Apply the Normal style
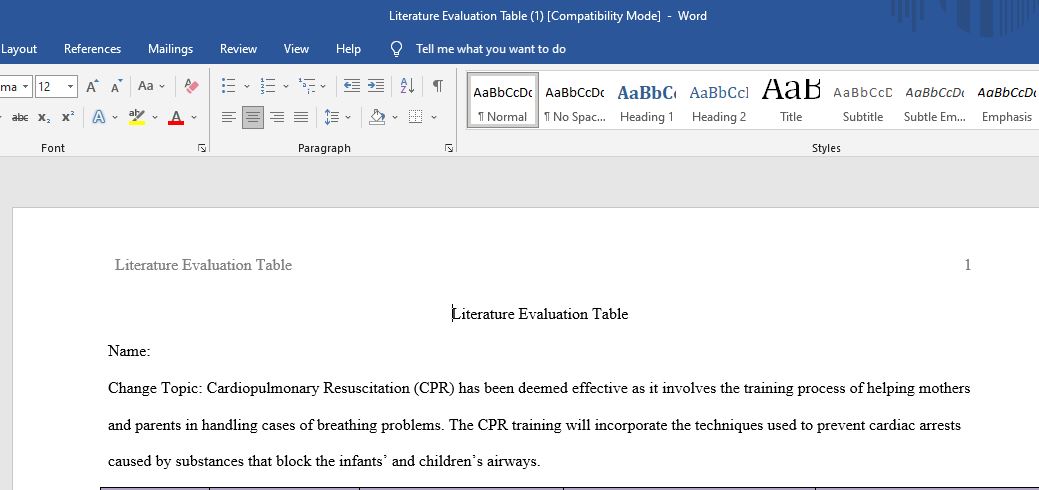 coord(503,101)
